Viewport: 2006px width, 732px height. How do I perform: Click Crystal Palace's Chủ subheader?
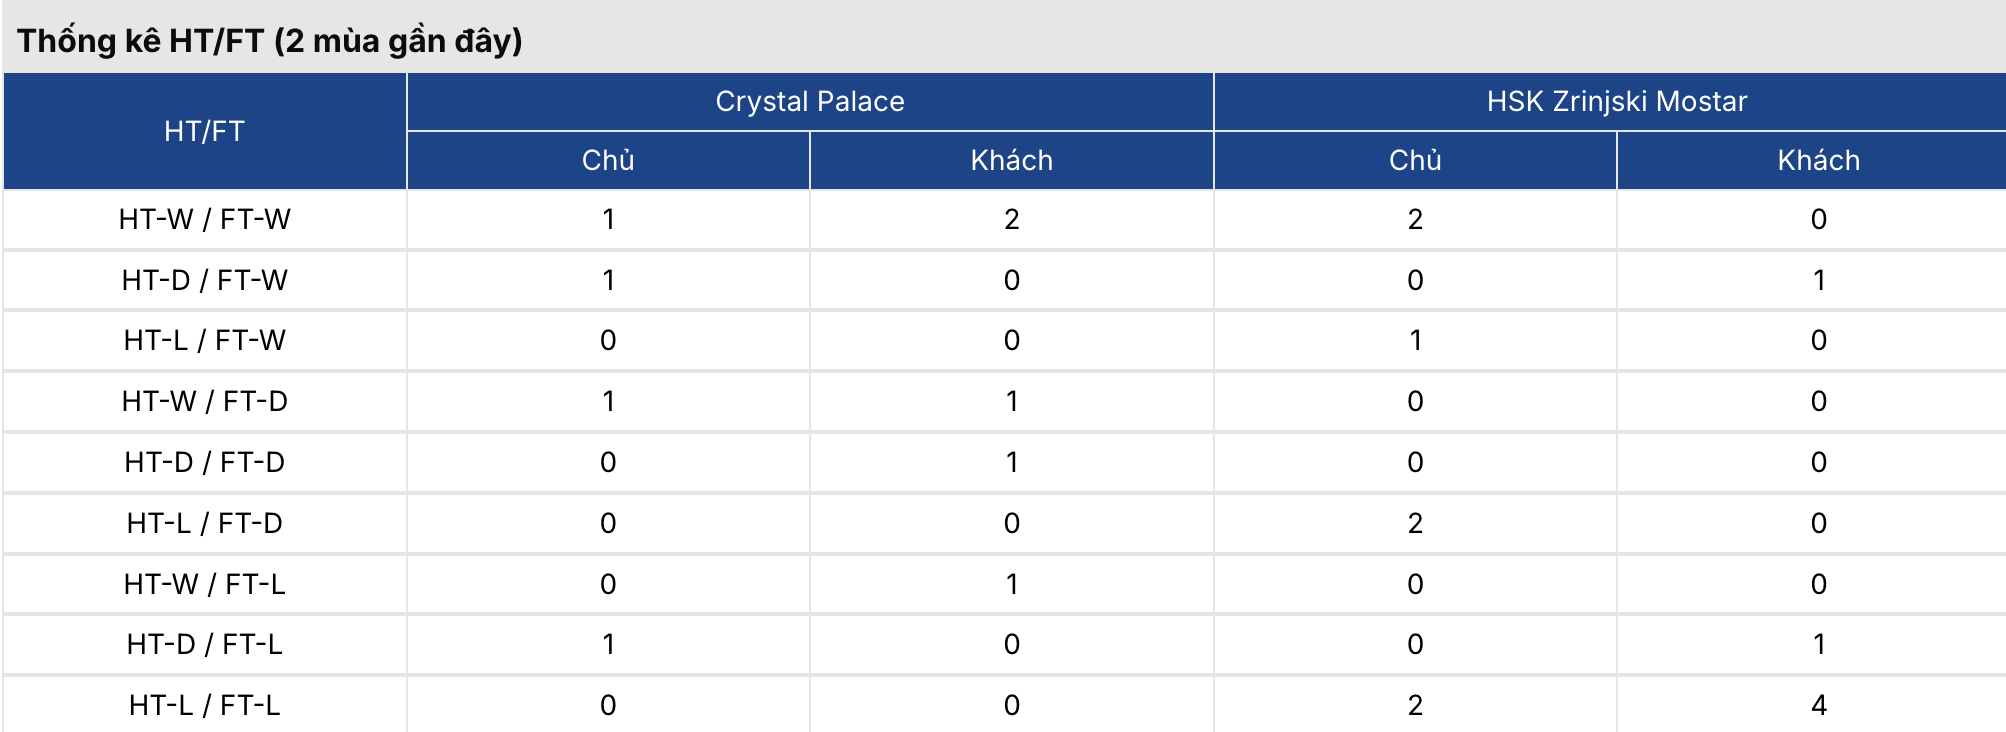(608, 160)
